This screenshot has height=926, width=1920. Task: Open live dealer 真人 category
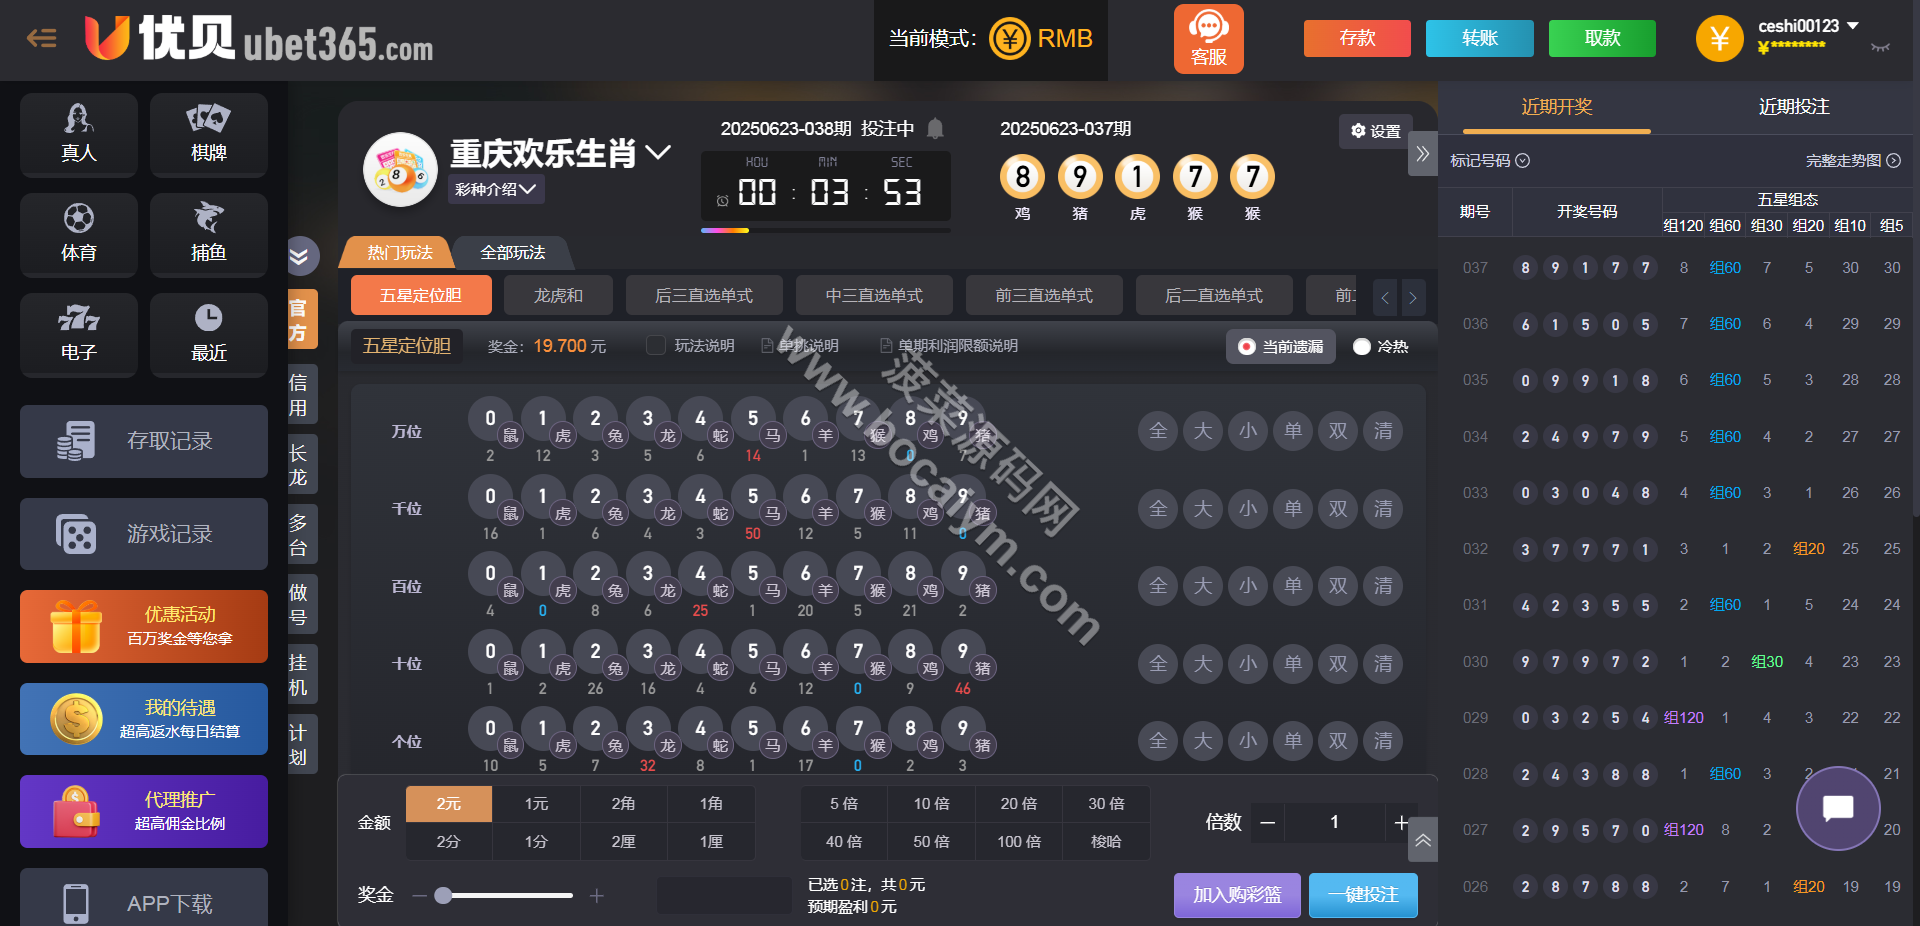coord(79,134)
